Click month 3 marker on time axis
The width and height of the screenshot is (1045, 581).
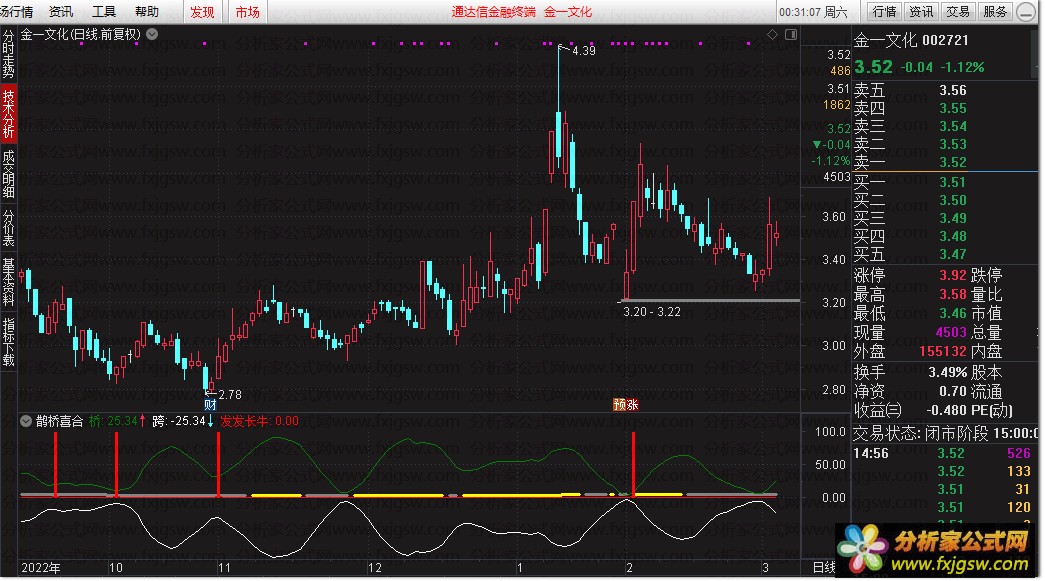tap(765, 568)
